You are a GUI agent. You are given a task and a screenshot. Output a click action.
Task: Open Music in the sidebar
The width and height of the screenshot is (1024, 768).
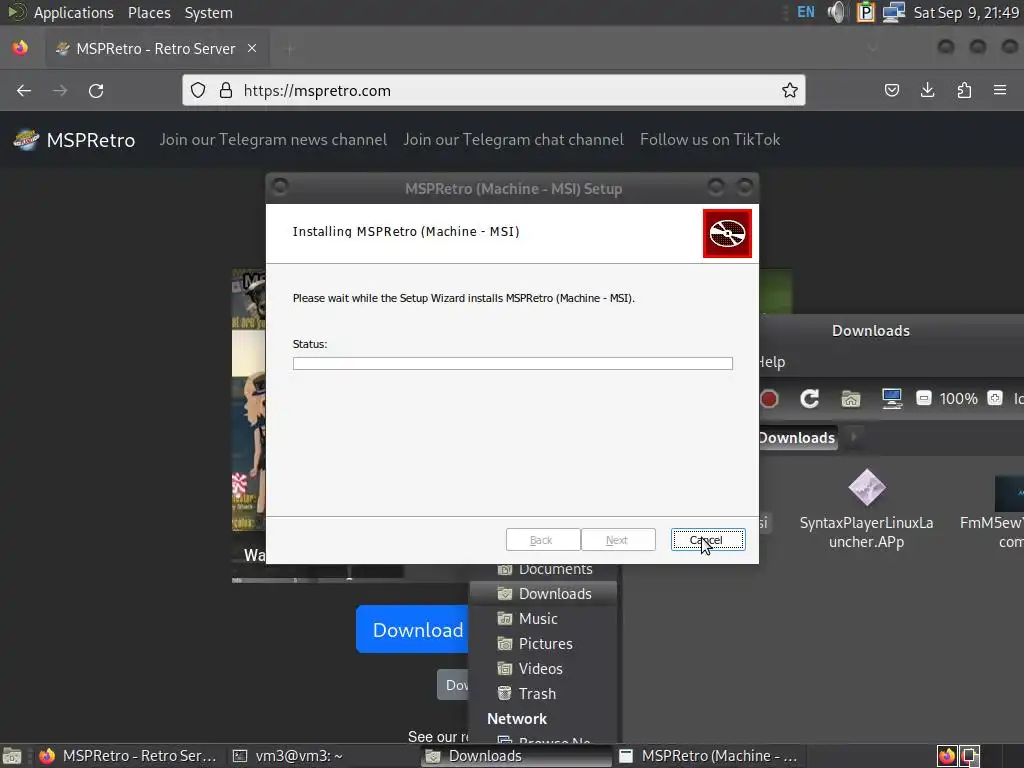(543, 618)
